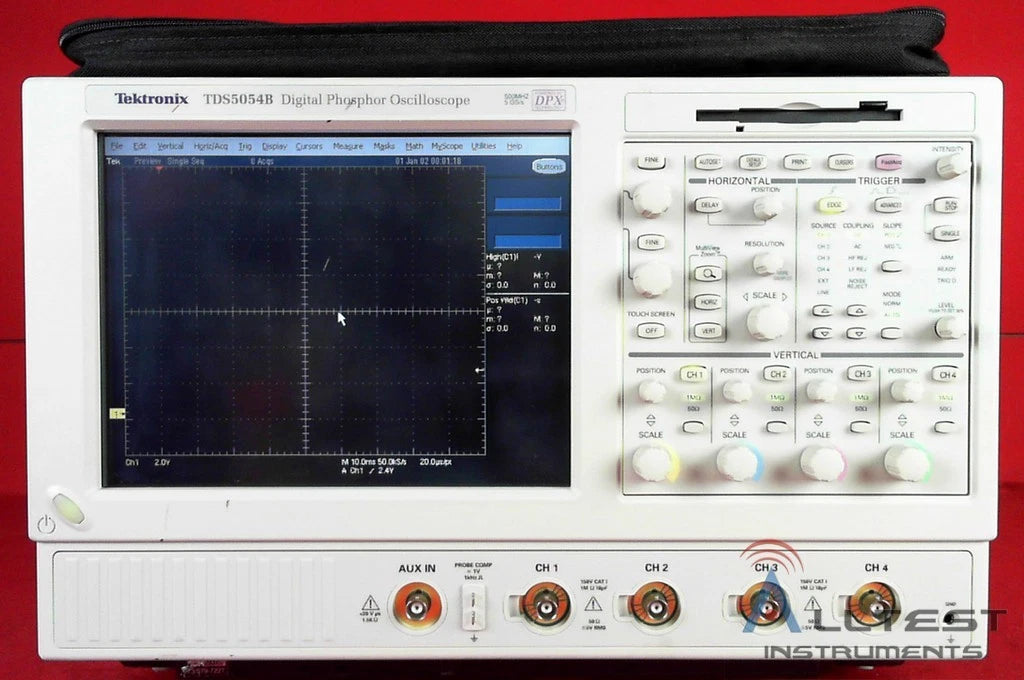Screen dimensions: 1024x680
Task: Push the ADVANCED trigger button
Action: pyautogui.click(x=889, y=205)
